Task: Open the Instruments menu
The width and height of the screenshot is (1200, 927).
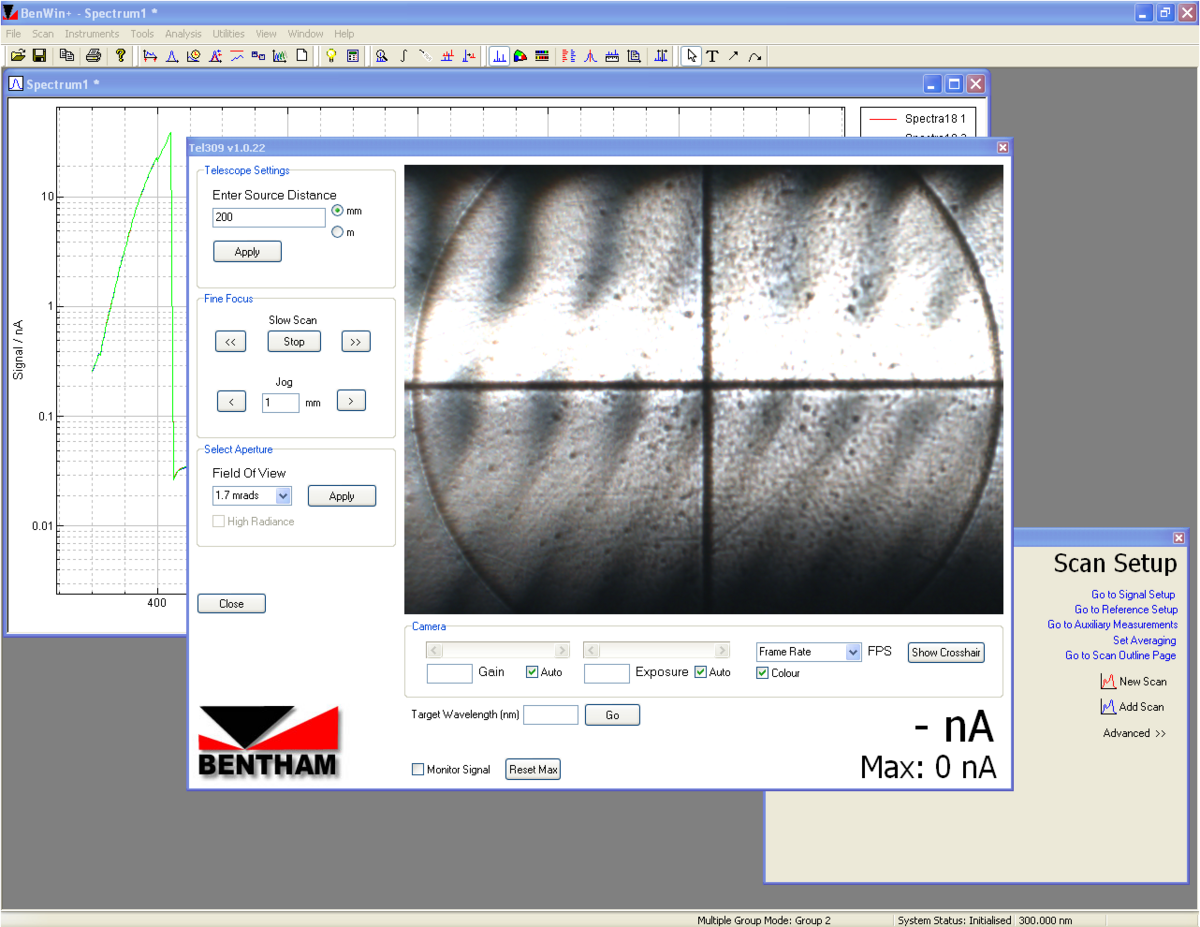Action: coord(92,34)
